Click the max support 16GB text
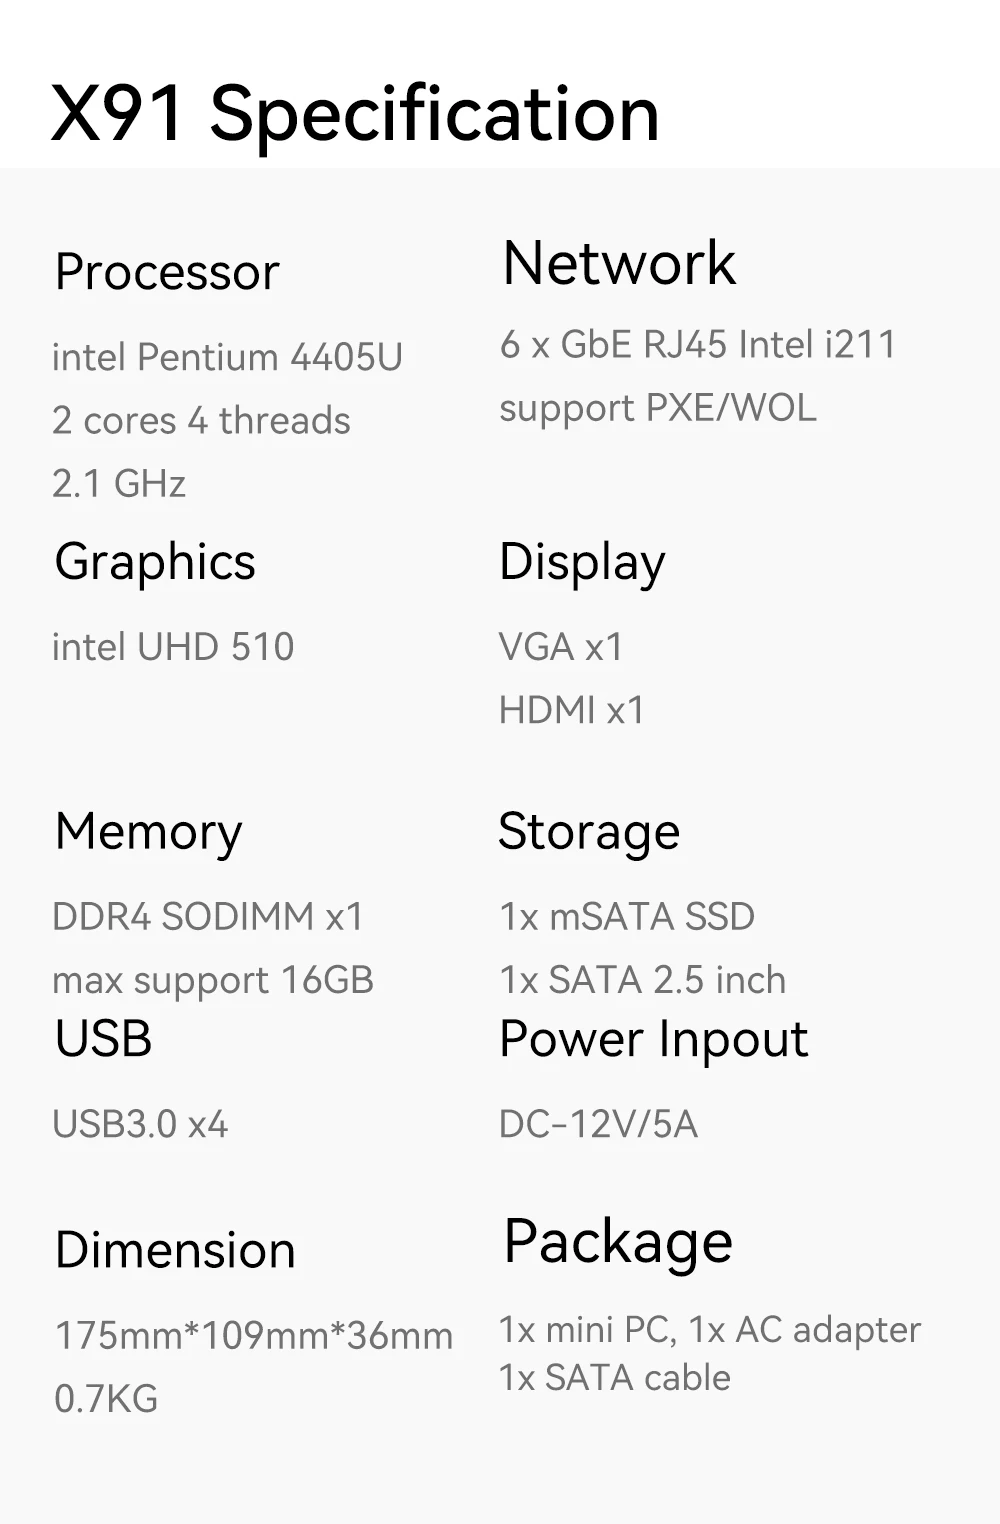1000x1524 pixels. point(213,980)
